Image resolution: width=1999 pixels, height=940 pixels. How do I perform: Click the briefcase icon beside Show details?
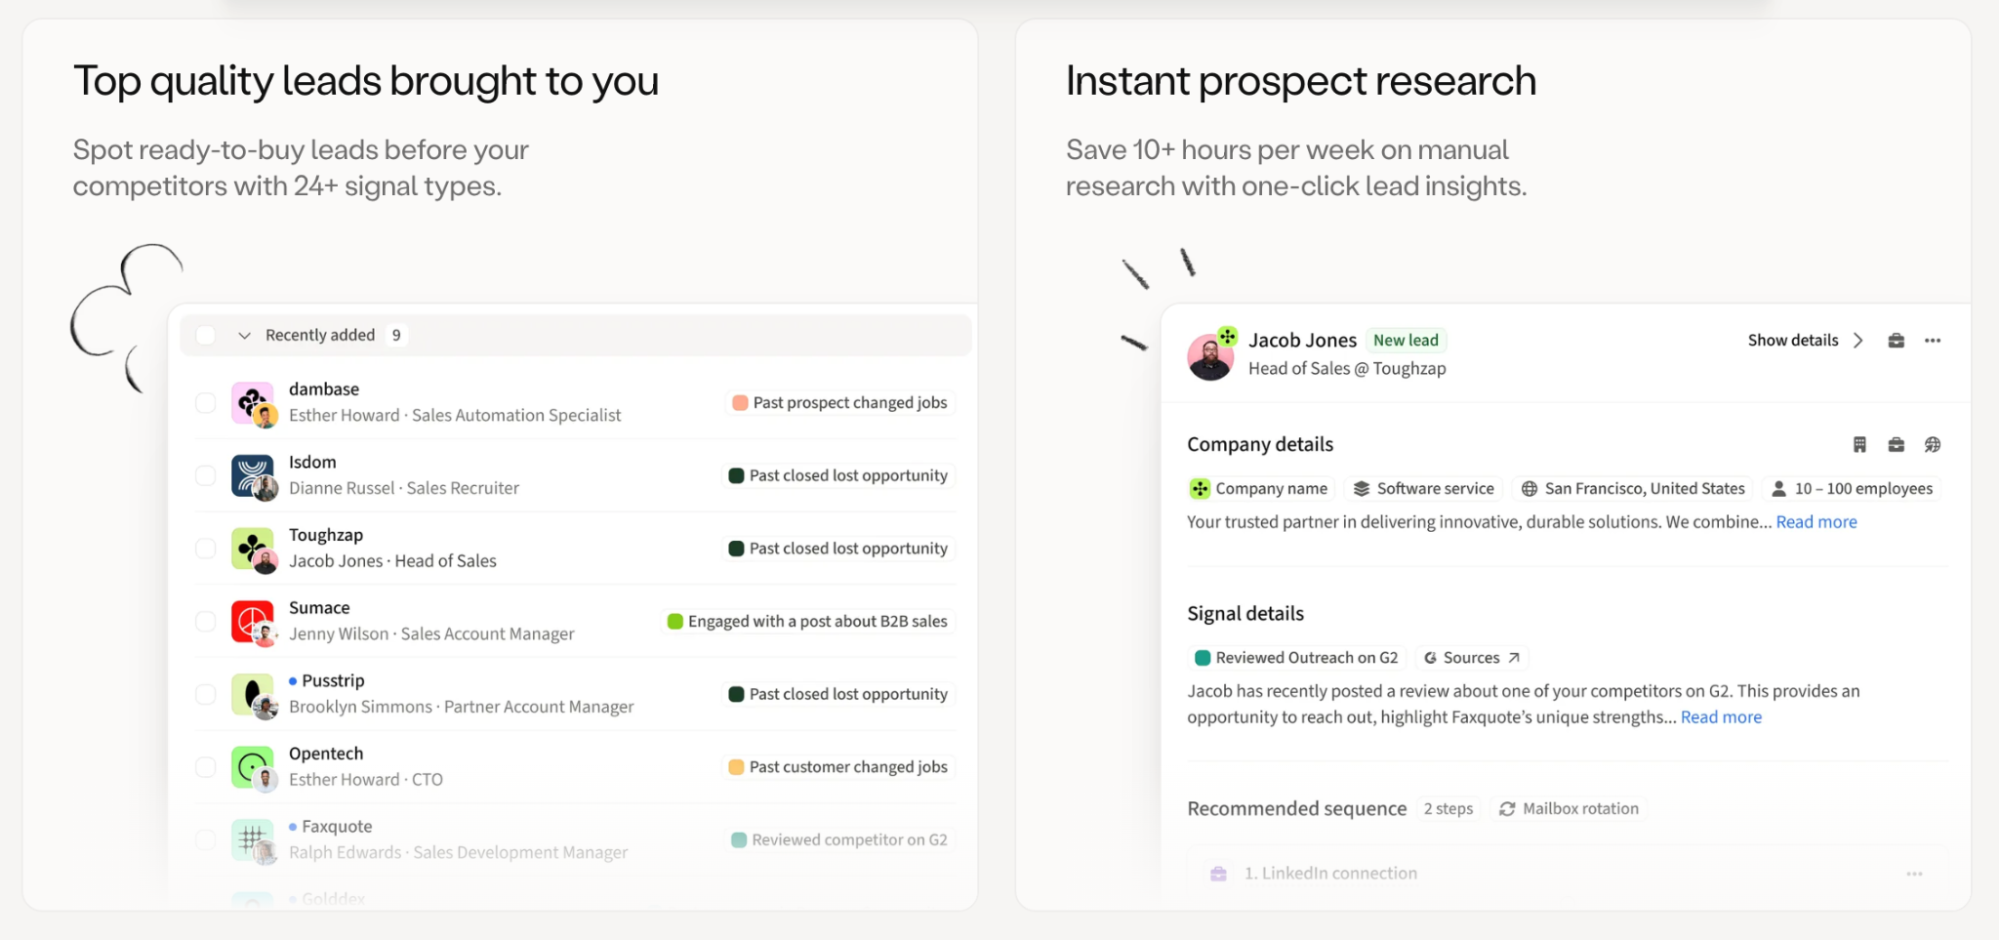tap(1895, 340)
